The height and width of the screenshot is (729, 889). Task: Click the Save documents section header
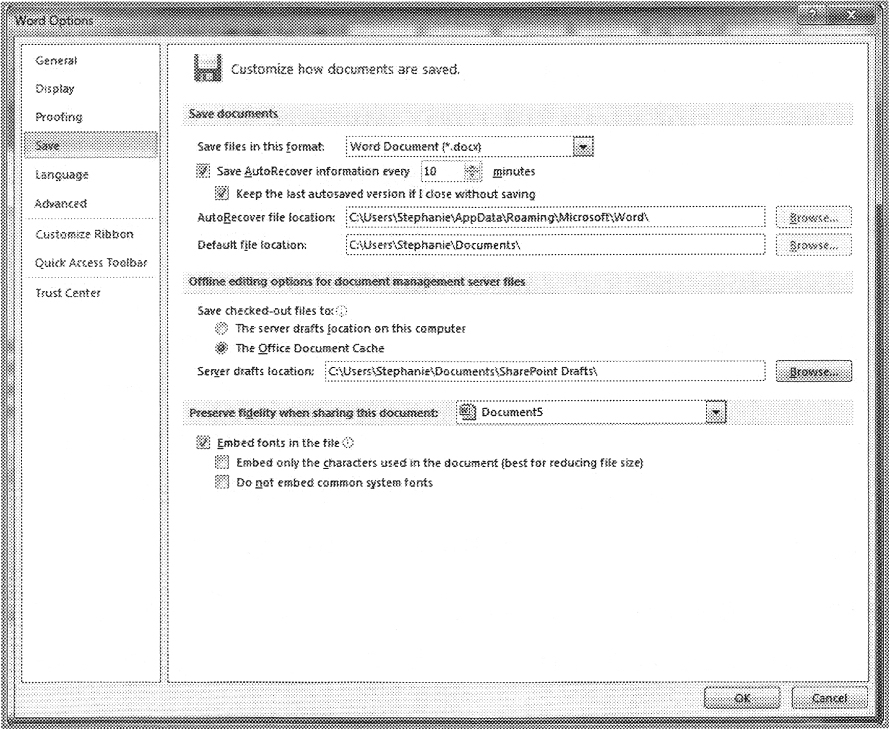[233, 113]
